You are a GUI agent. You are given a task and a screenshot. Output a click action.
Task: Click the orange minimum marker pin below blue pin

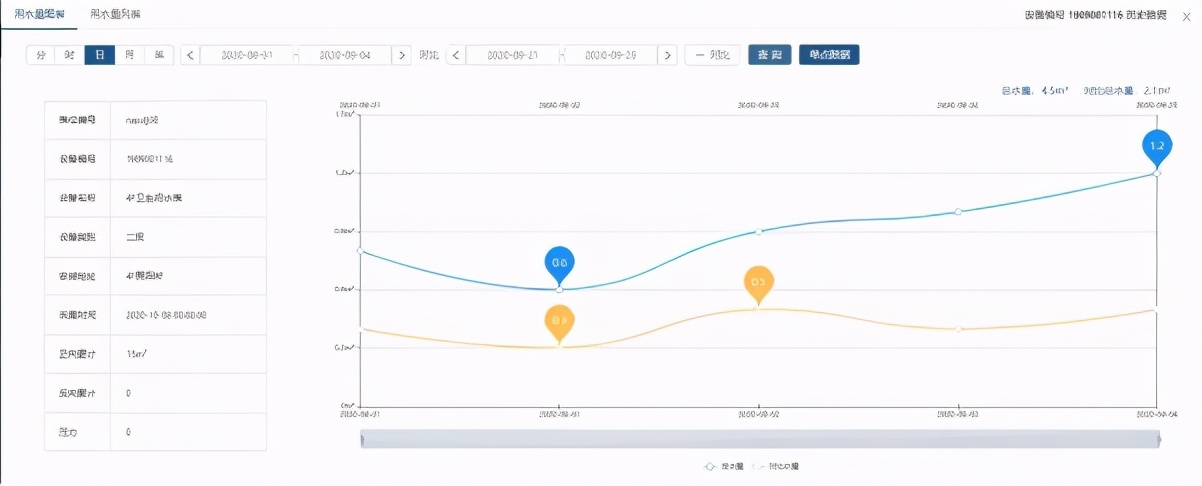[559, 322]
